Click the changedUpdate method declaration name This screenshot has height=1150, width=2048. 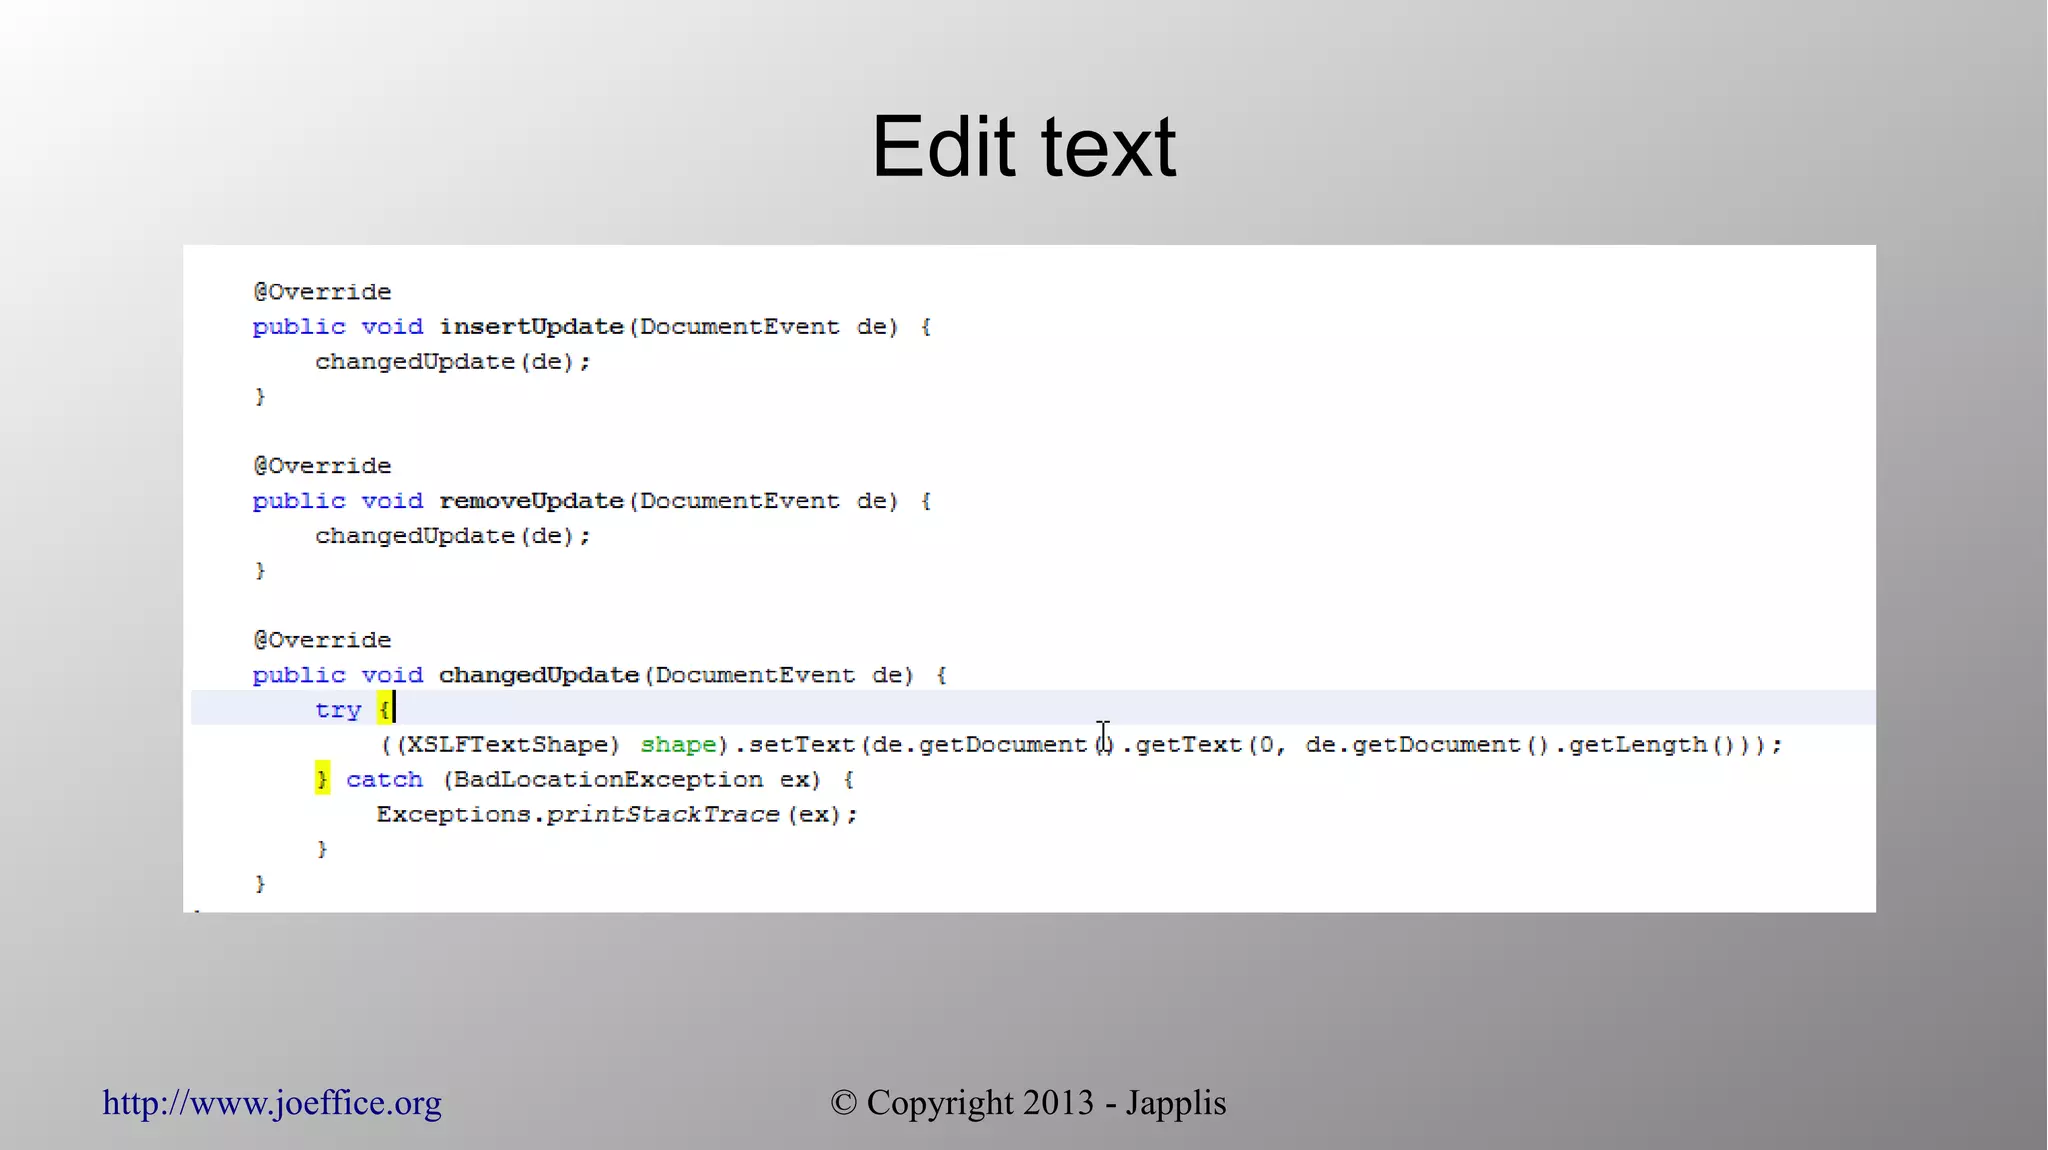click(538, 675)
